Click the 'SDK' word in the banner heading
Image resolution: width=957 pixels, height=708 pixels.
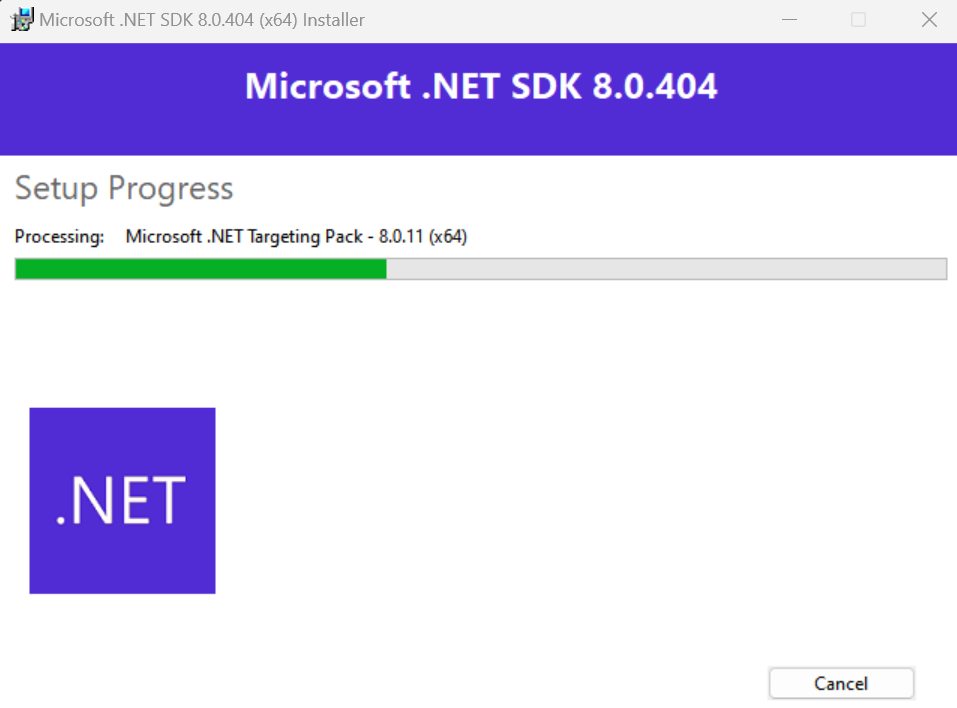tap(546, 86)
